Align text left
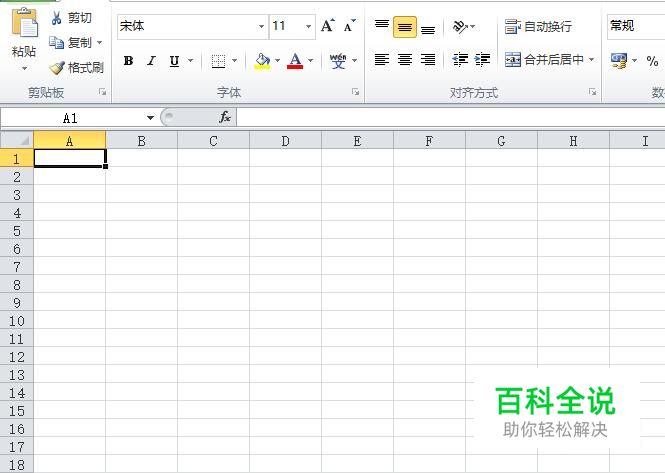The width and height of the screenshot is (665, 473). (x=382, y=60)
